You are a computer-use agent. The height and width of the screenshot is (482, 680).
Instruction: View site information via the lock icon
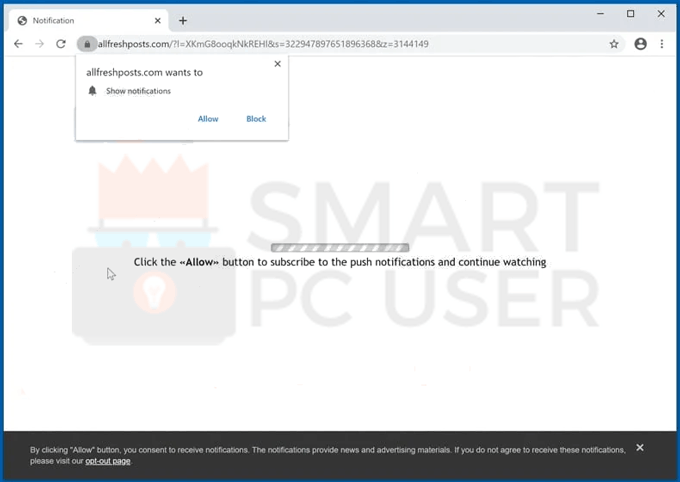coord(87,44)
